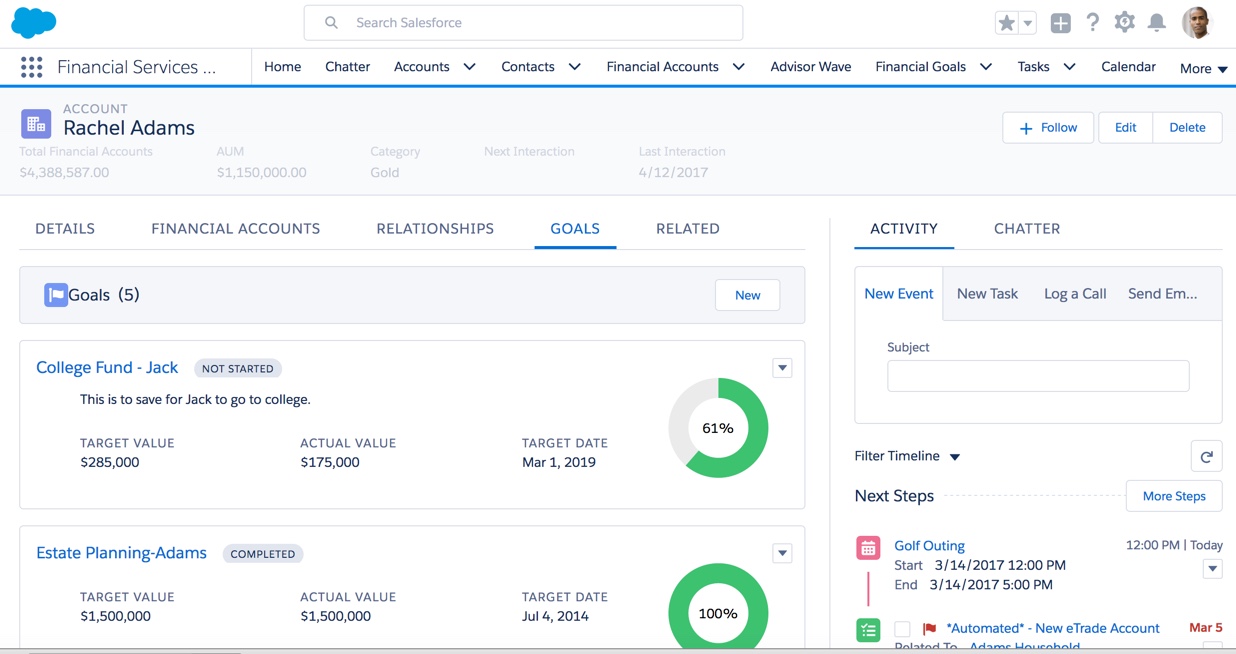Image resolution: width=1236 pixels, height=654 pixels.
Task: Expand the College Fund - Jack actions dropdown
Action: coord(782,368)
